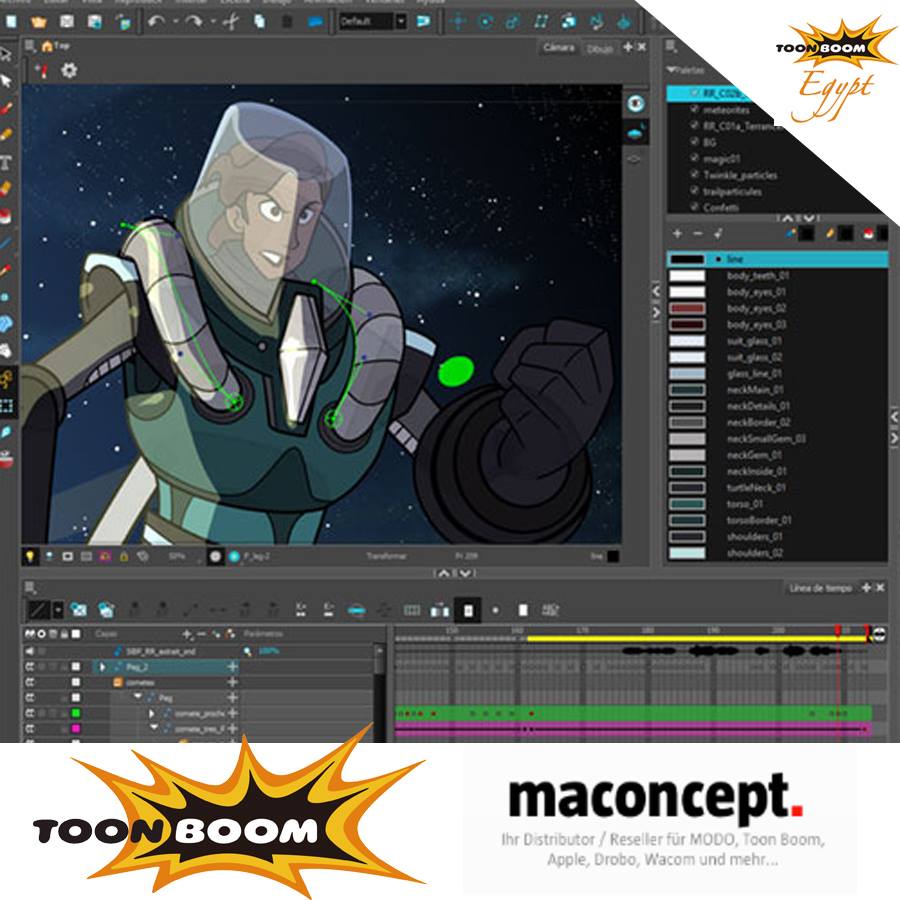Click the Open scene folder icon
The image size is (900, 900).
(x=38, y=22)
